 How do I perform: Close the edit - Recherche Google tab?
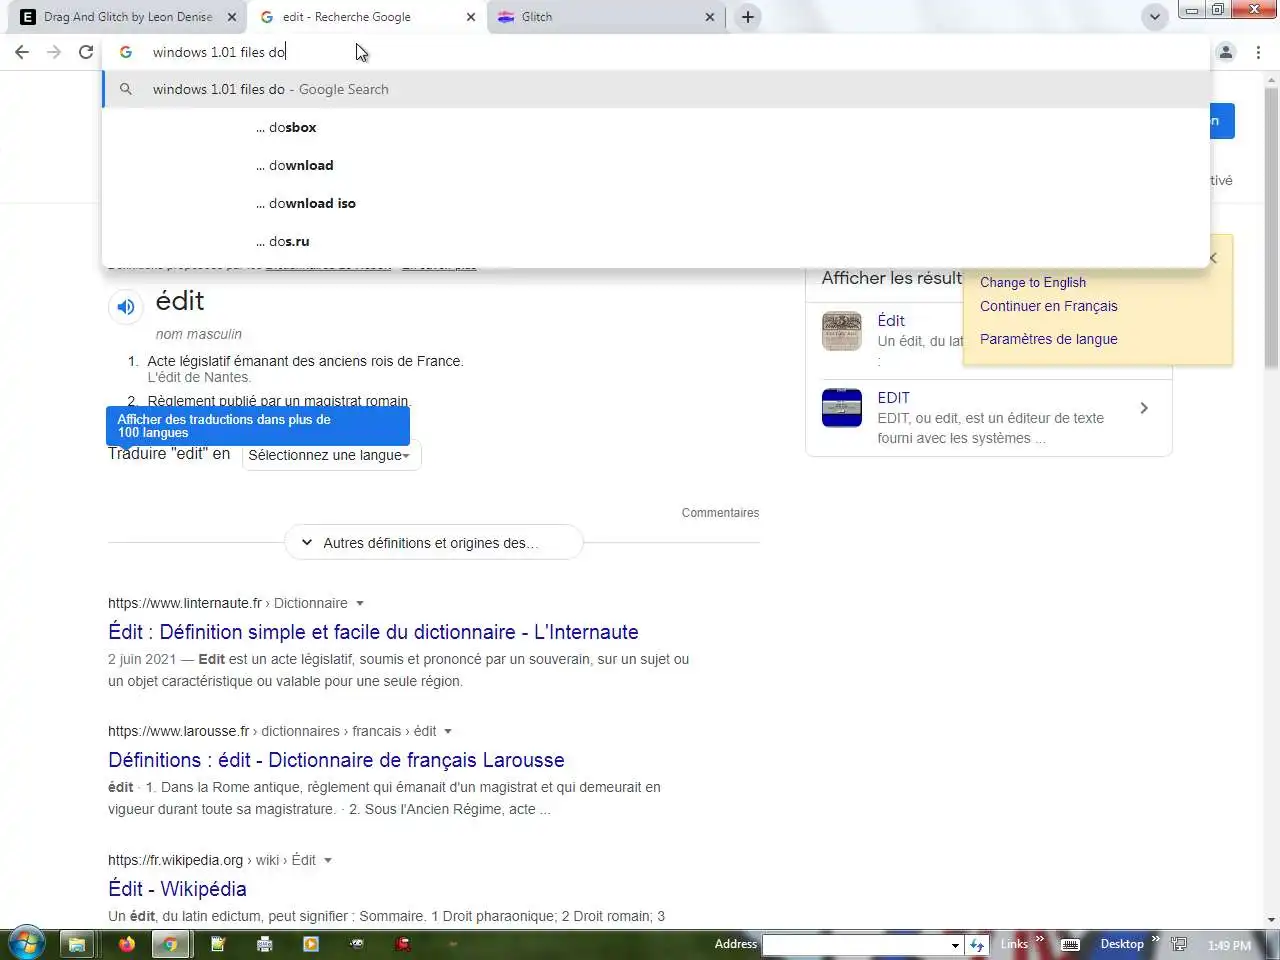(471, 17)
